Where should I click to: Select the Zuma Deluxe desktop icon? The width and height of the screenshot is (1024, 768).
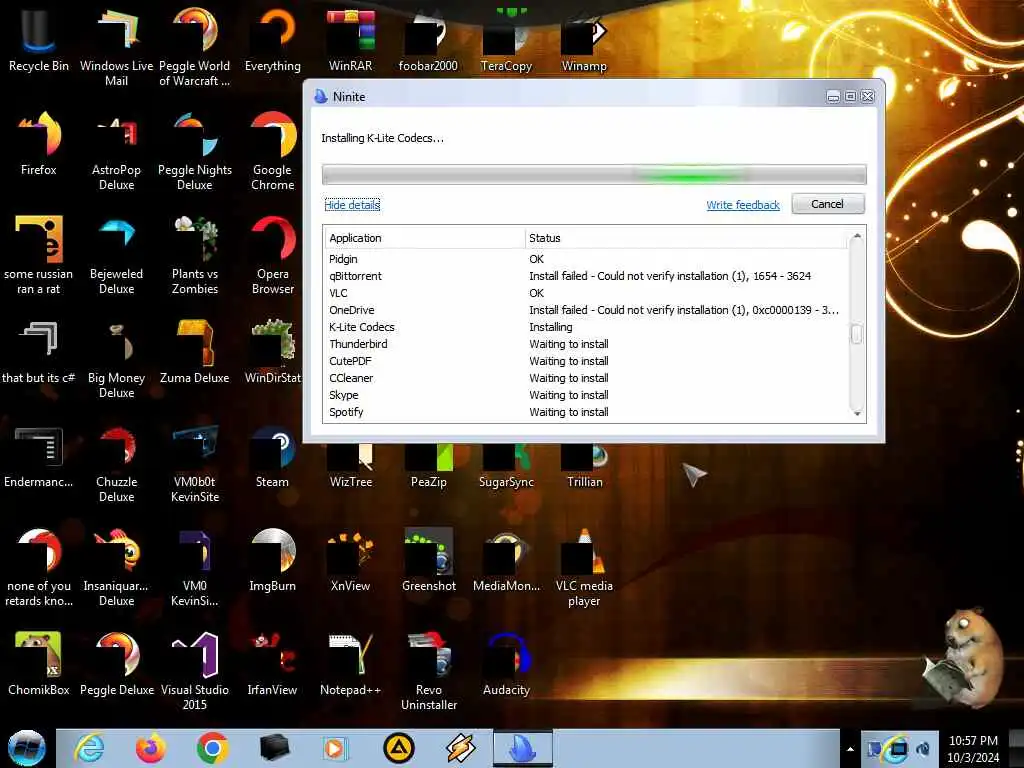195,351
